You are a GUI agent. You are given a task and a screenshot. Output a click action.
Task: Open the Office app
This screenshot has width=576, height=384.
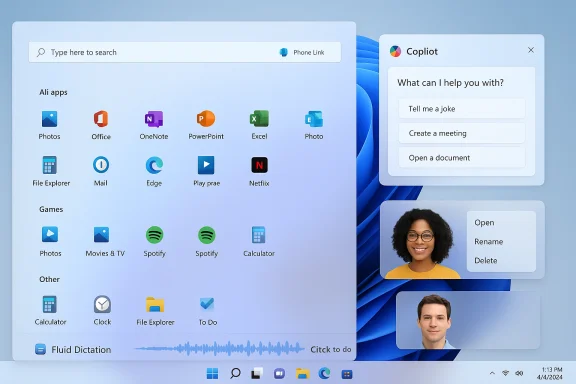pos(101,125)
